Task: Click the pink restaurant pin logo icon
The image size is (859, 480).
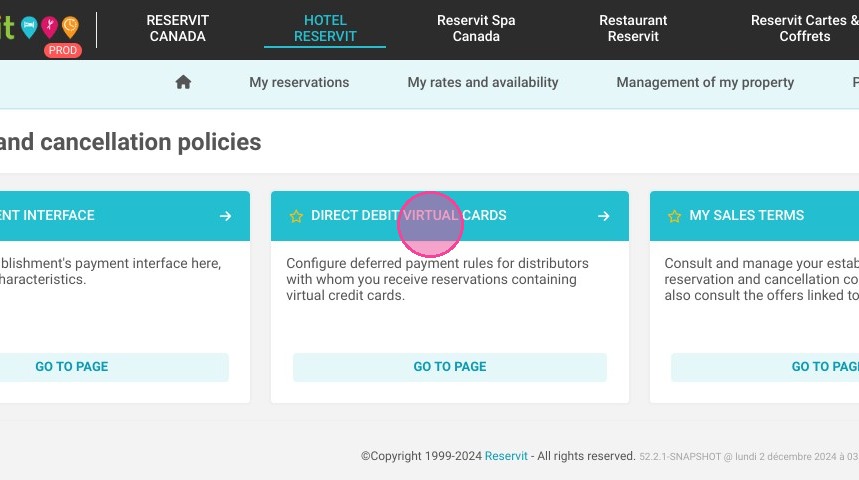Action: point(49,27)
